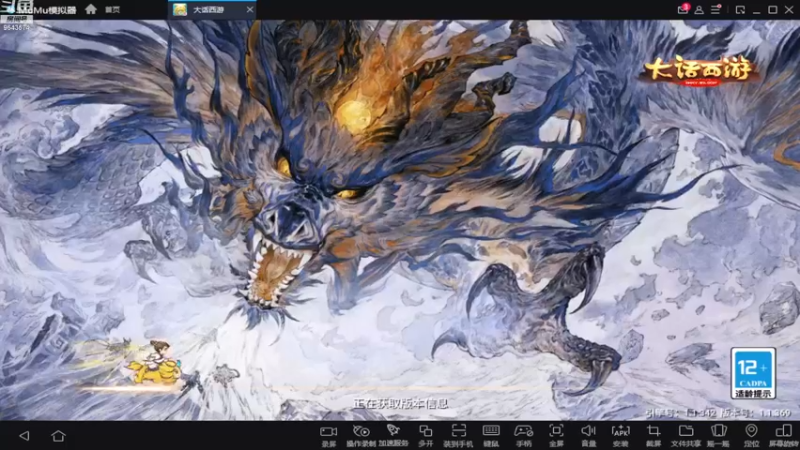Open 操作录制 macro recorder
Screen dimensions: 800x450
click(361, 436)
